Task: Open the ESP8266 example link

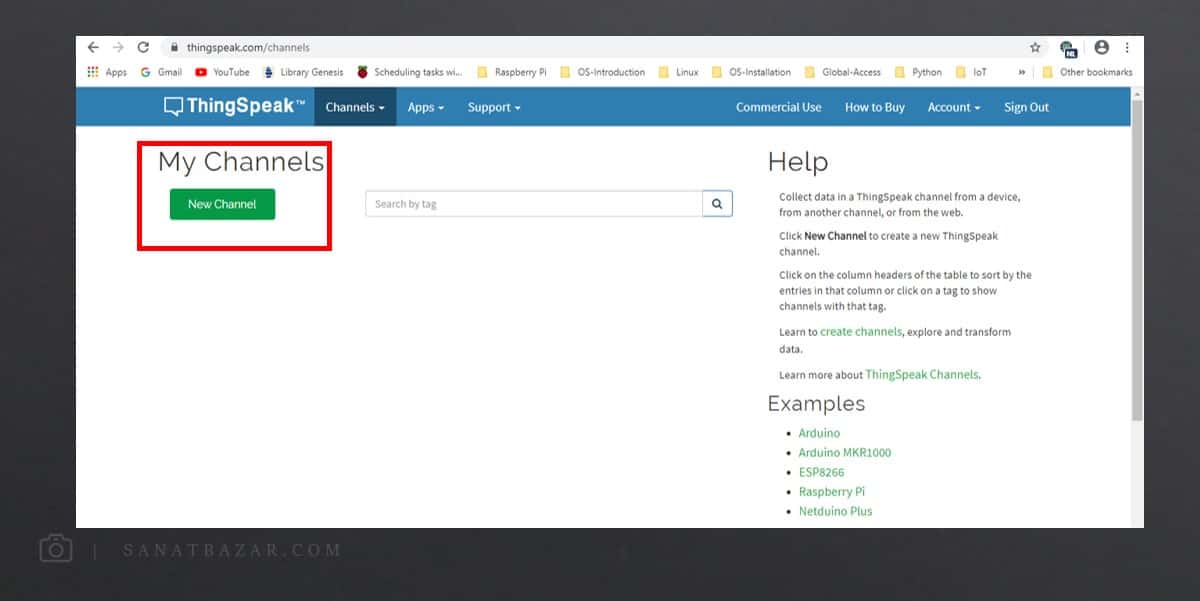Action: 821,472
